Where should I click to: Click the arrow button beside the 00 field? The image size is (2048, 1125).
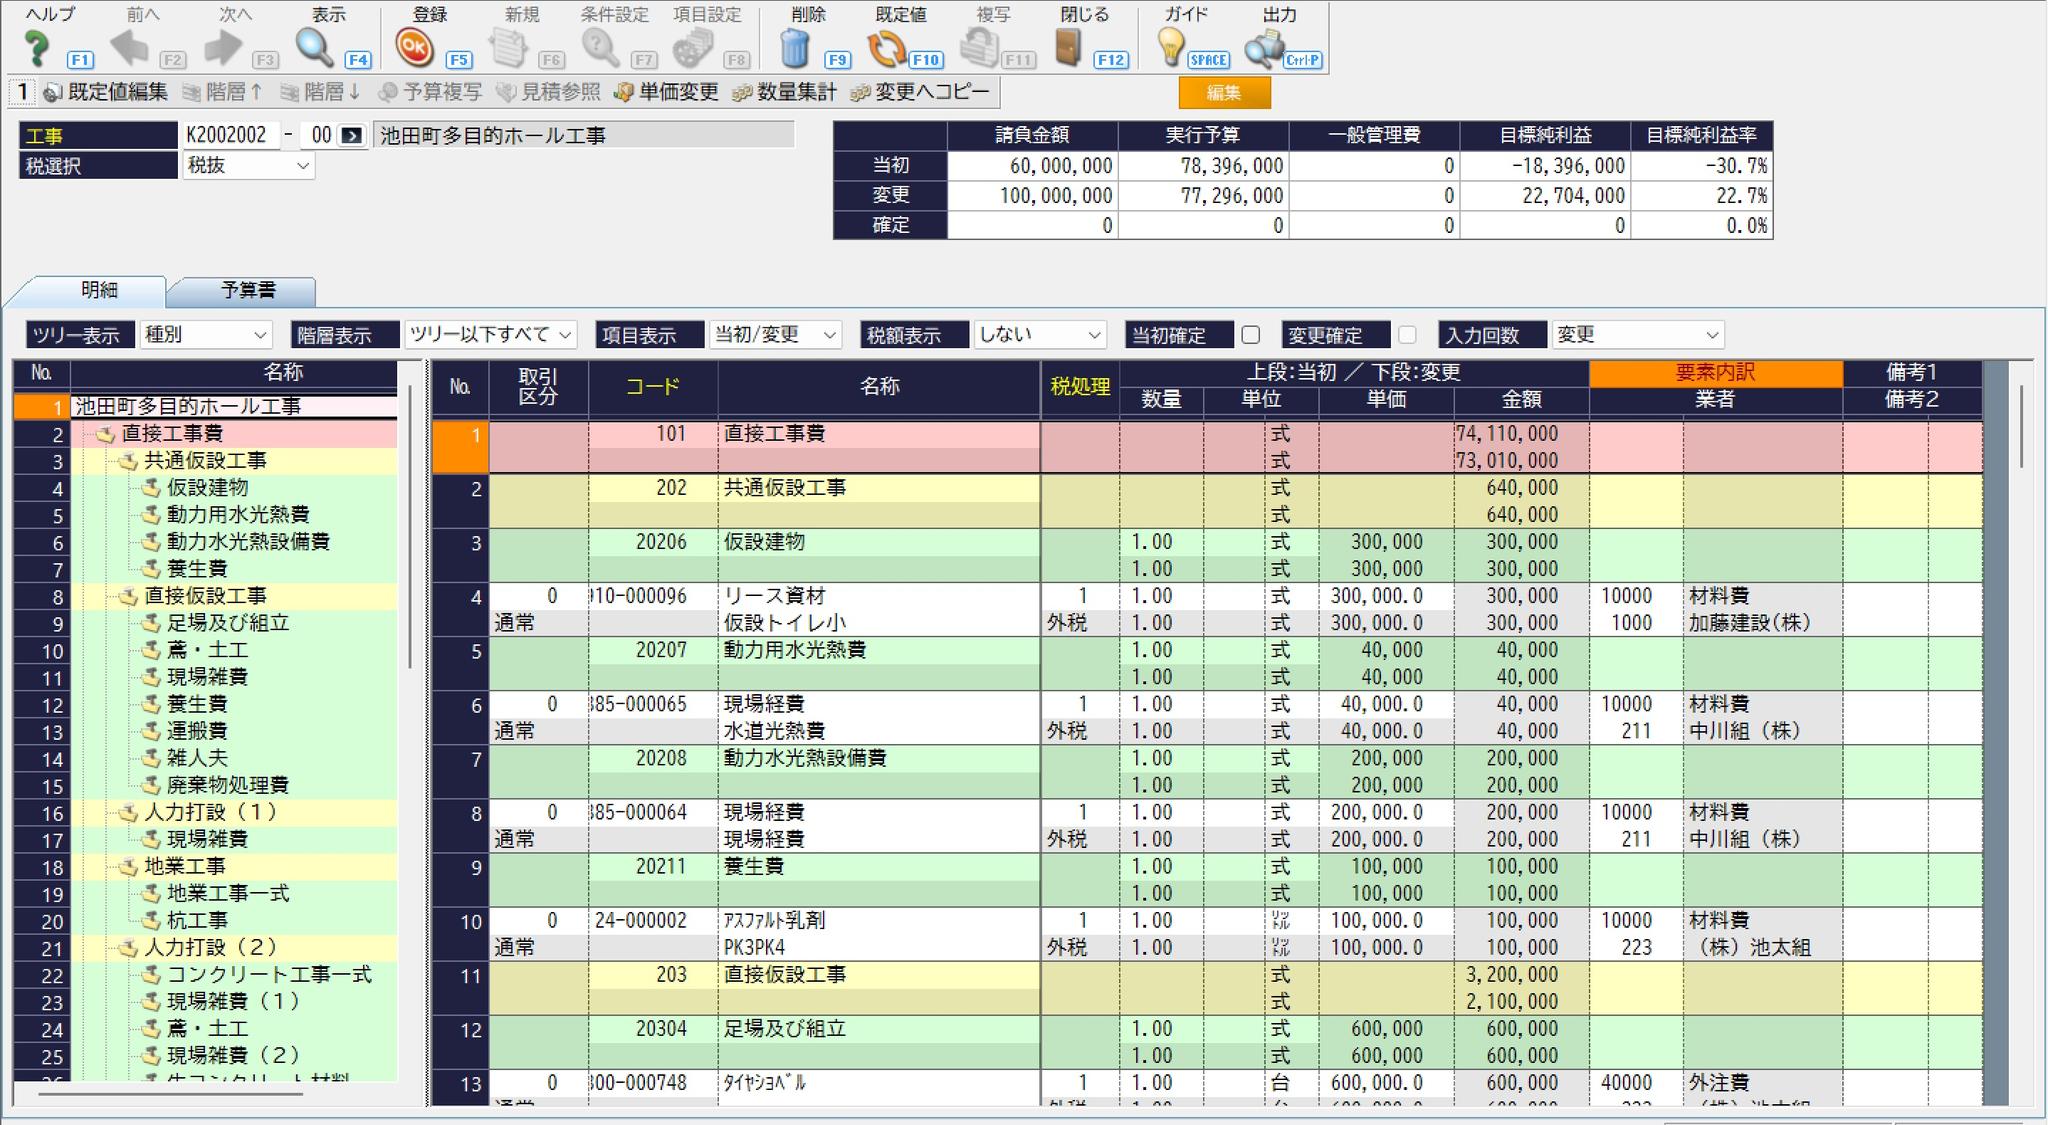(x=352, y=136)
